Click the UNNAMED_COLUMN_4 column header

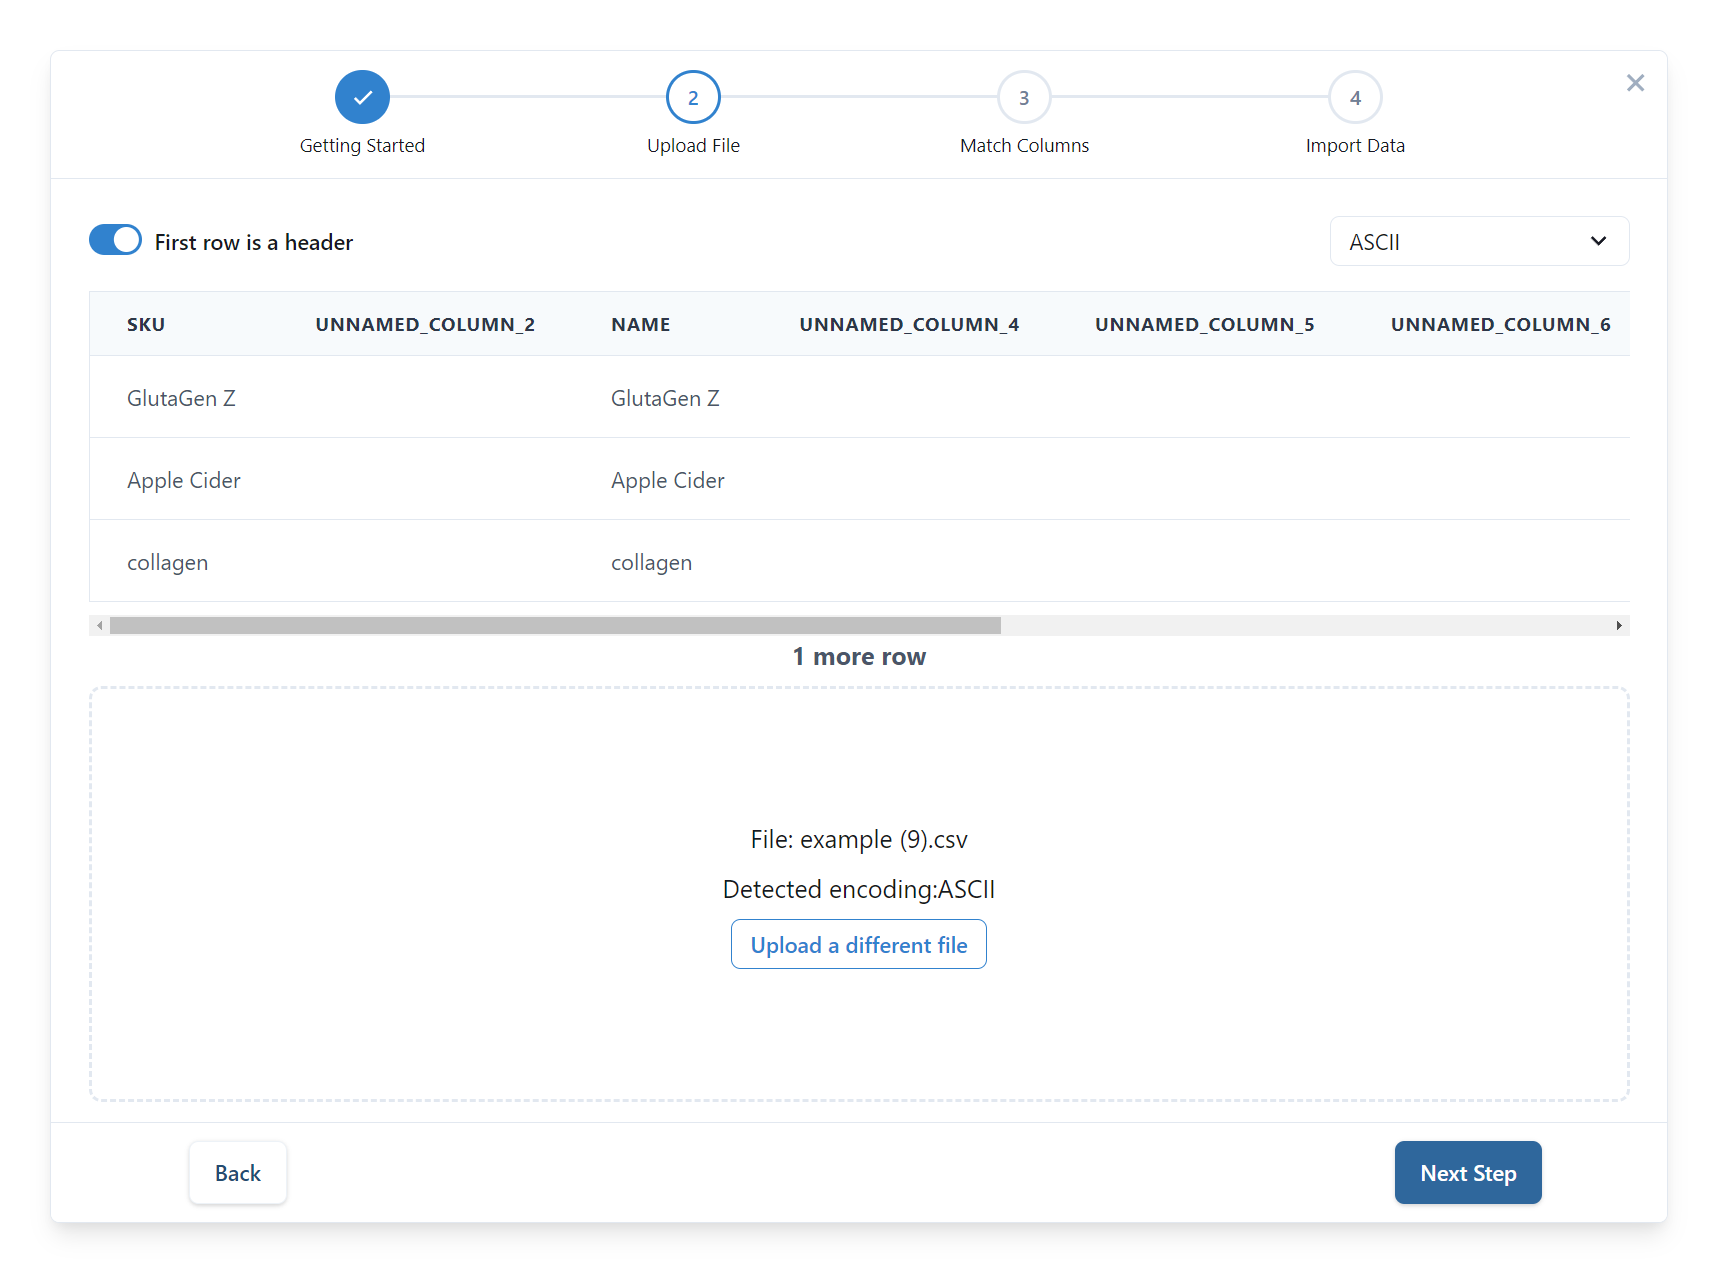(909, 324)
